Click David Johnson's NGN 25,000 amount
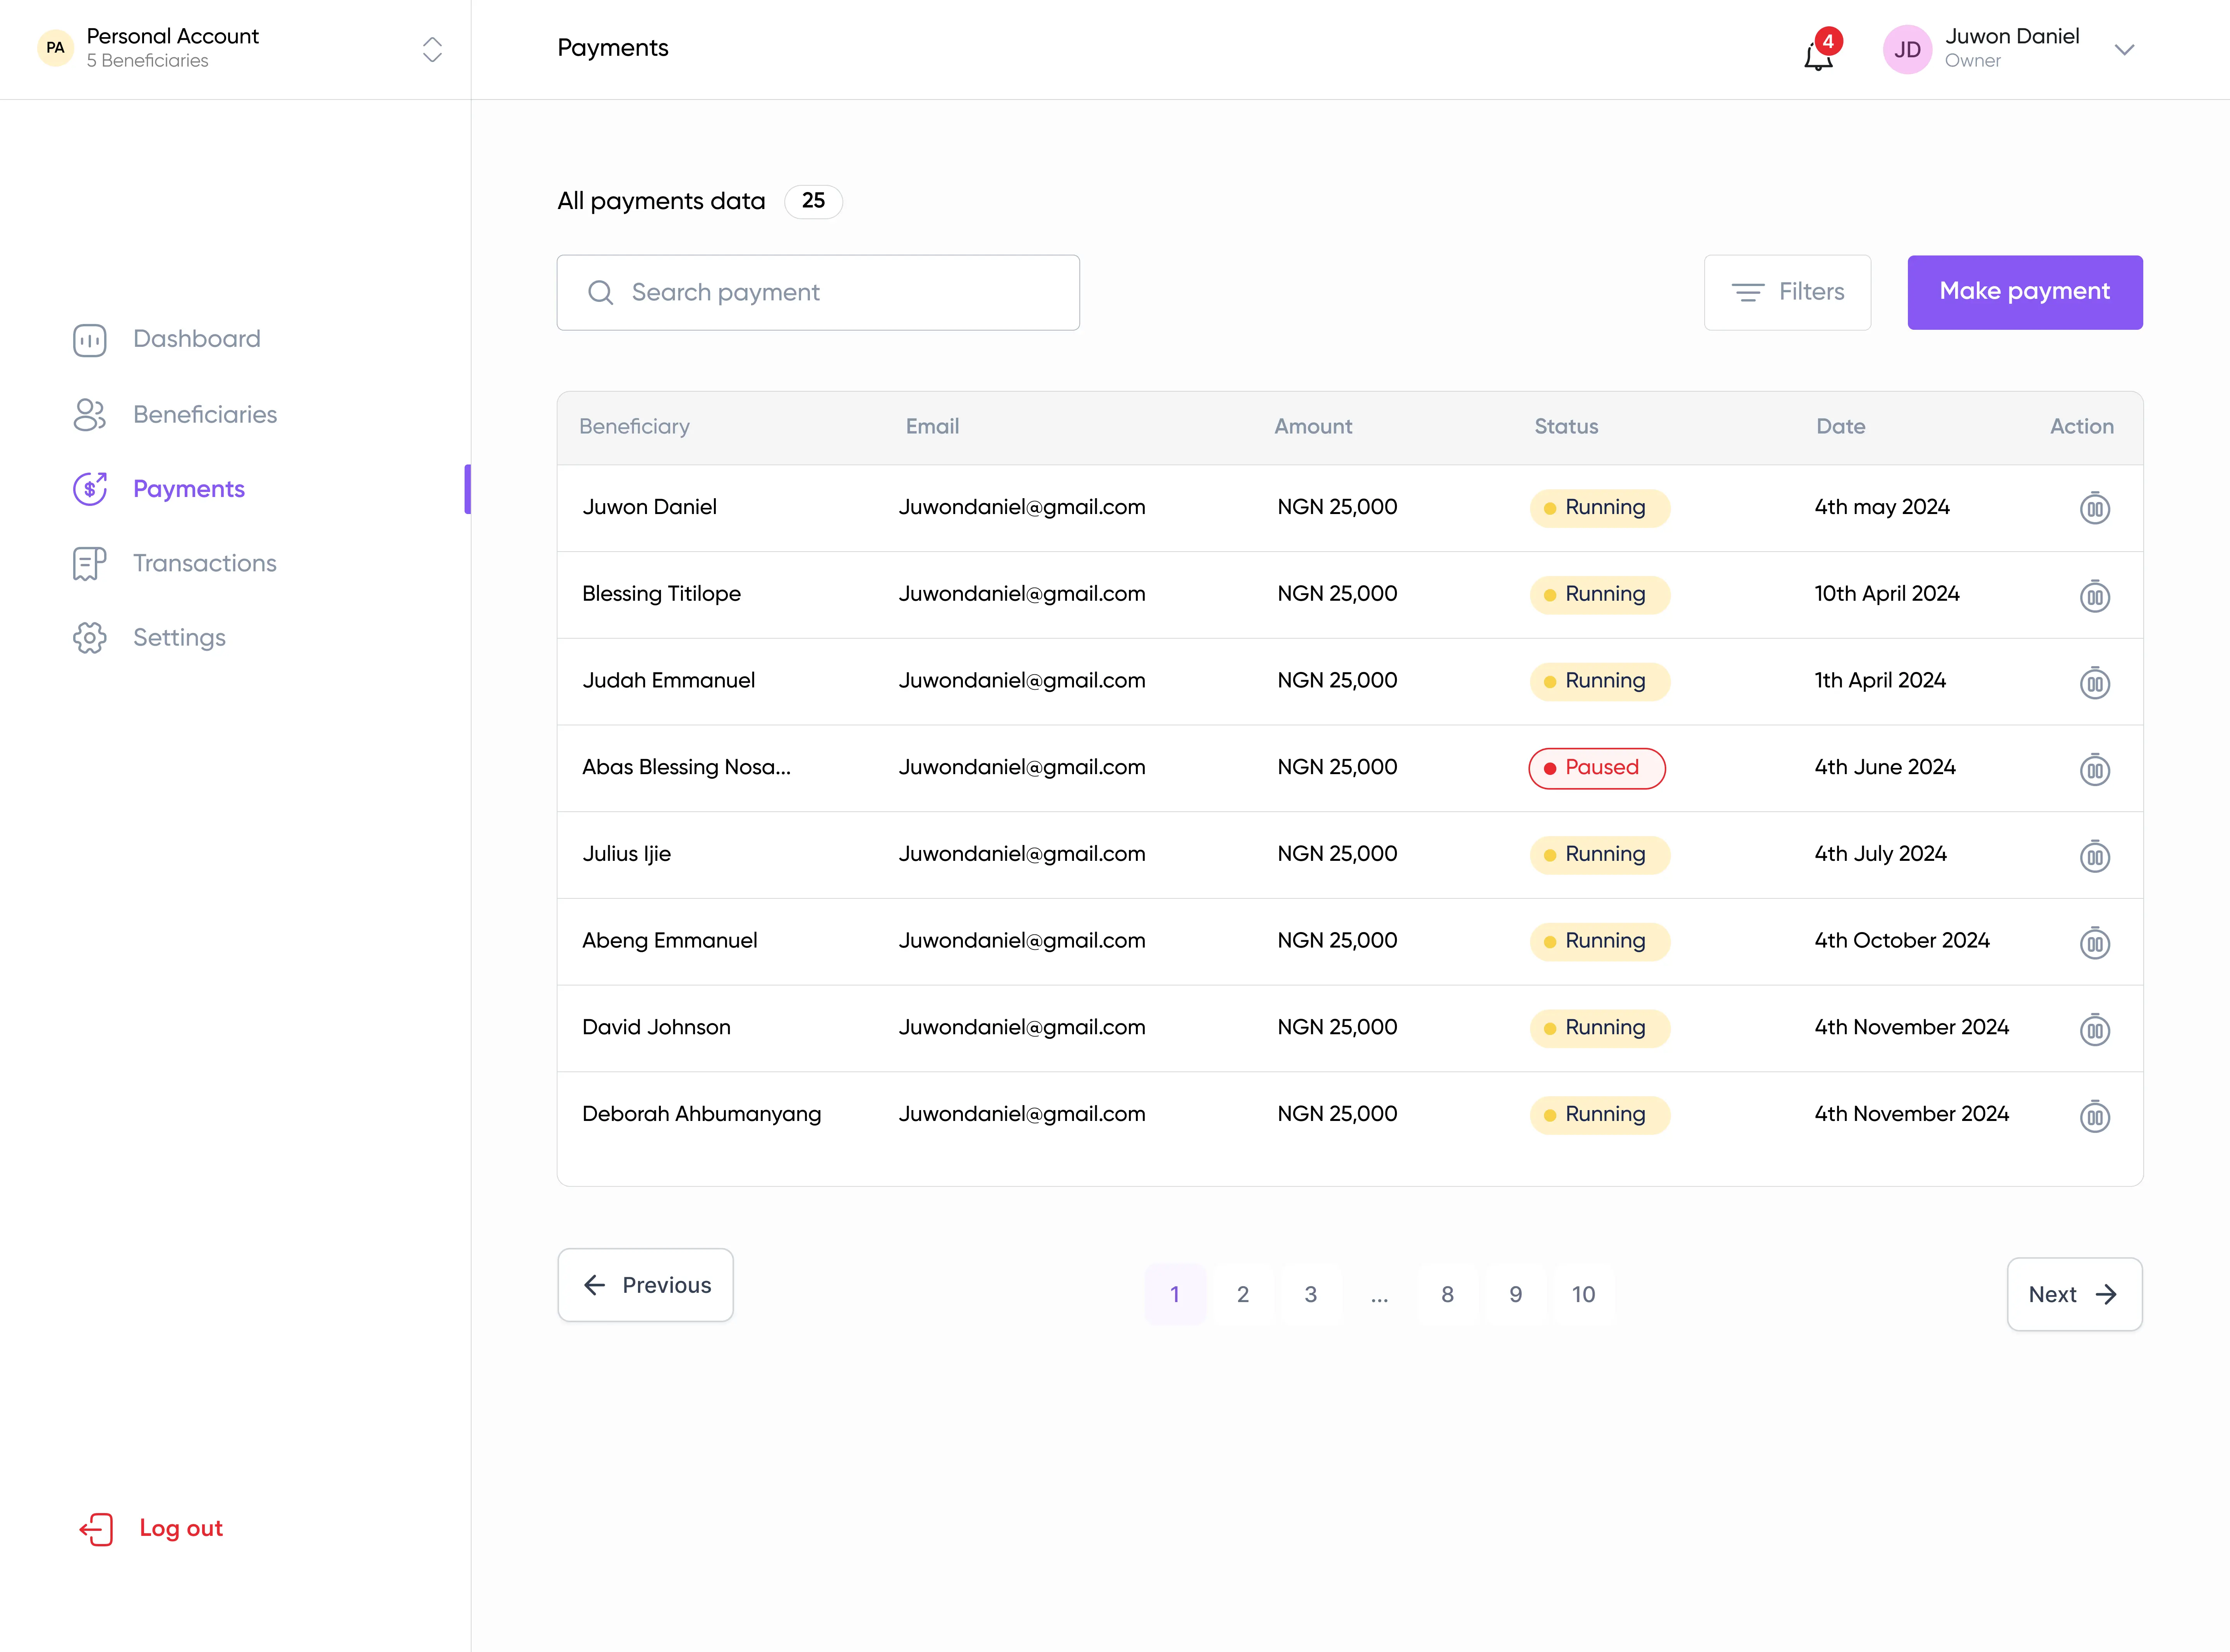2230x1652 pixels. [1337, 1028]
